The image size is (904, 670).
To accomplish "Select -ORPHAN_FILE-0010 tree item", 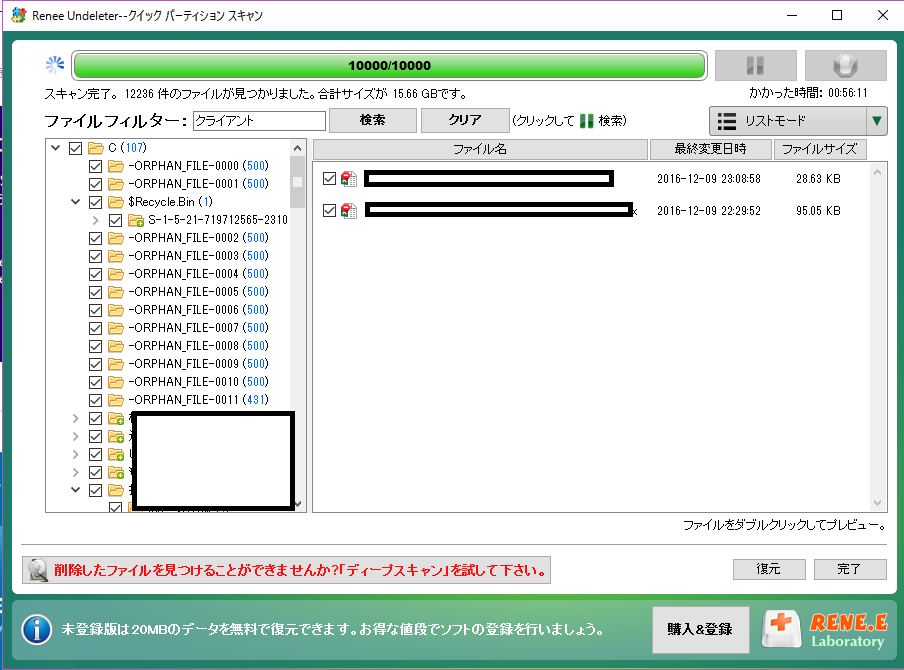I will pos(198,382).
